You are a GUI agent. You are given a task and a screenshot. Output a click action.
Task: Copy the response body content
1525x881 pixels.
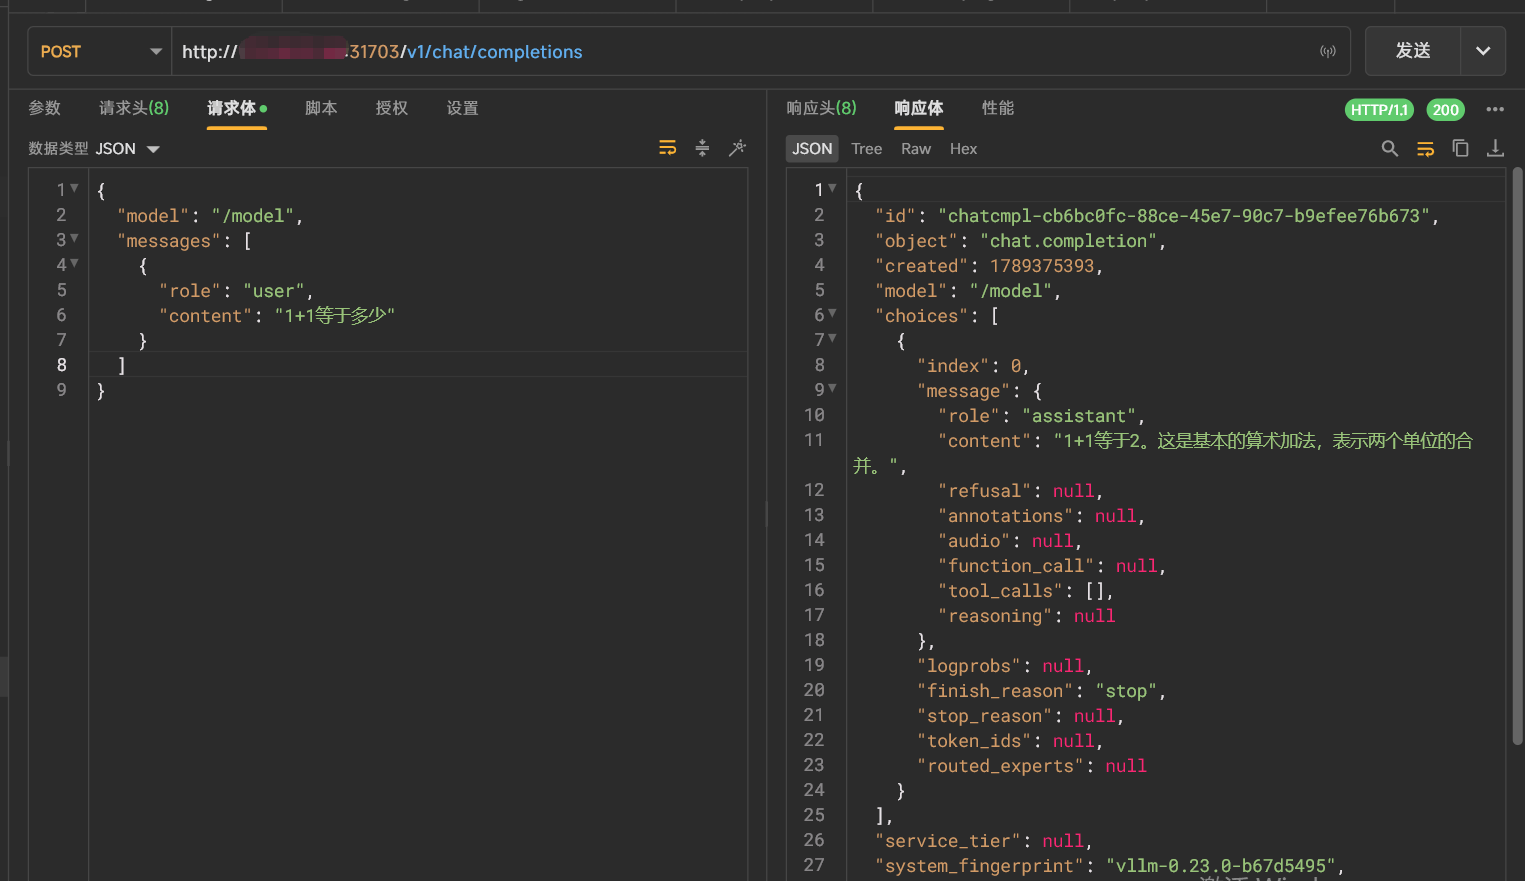coord(1461,148)
